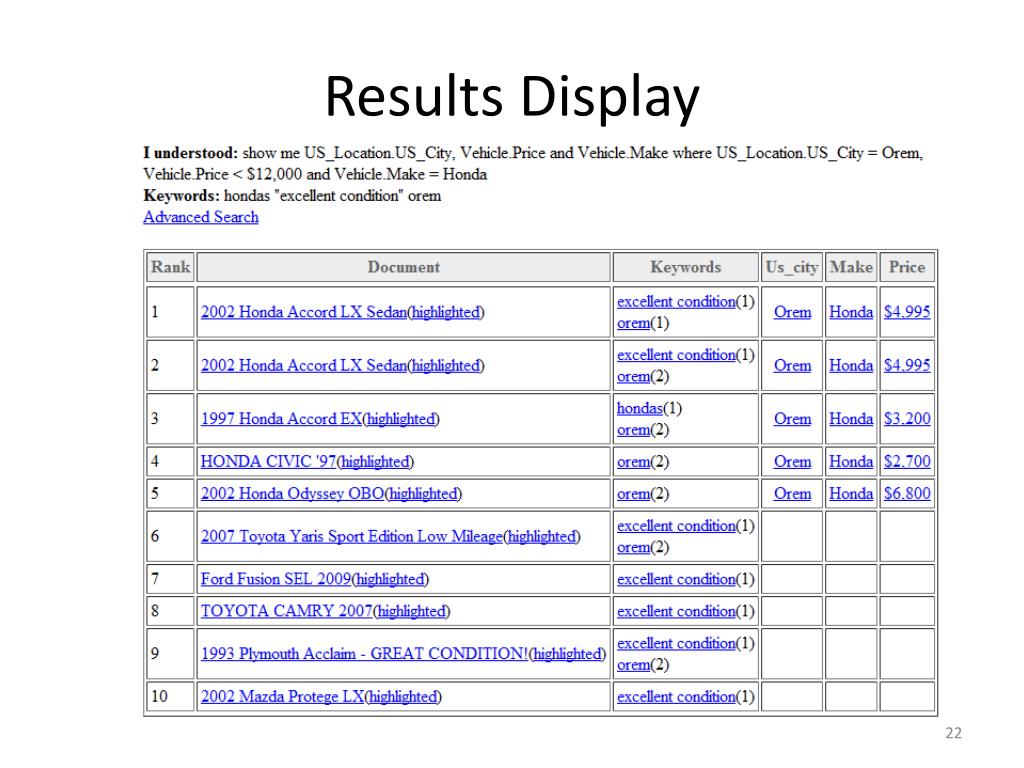This screenshot has width=1024, height=768.
Task: Click highlighted link beside 1997 Honda Accord EX
Action: tap(401, 419)
